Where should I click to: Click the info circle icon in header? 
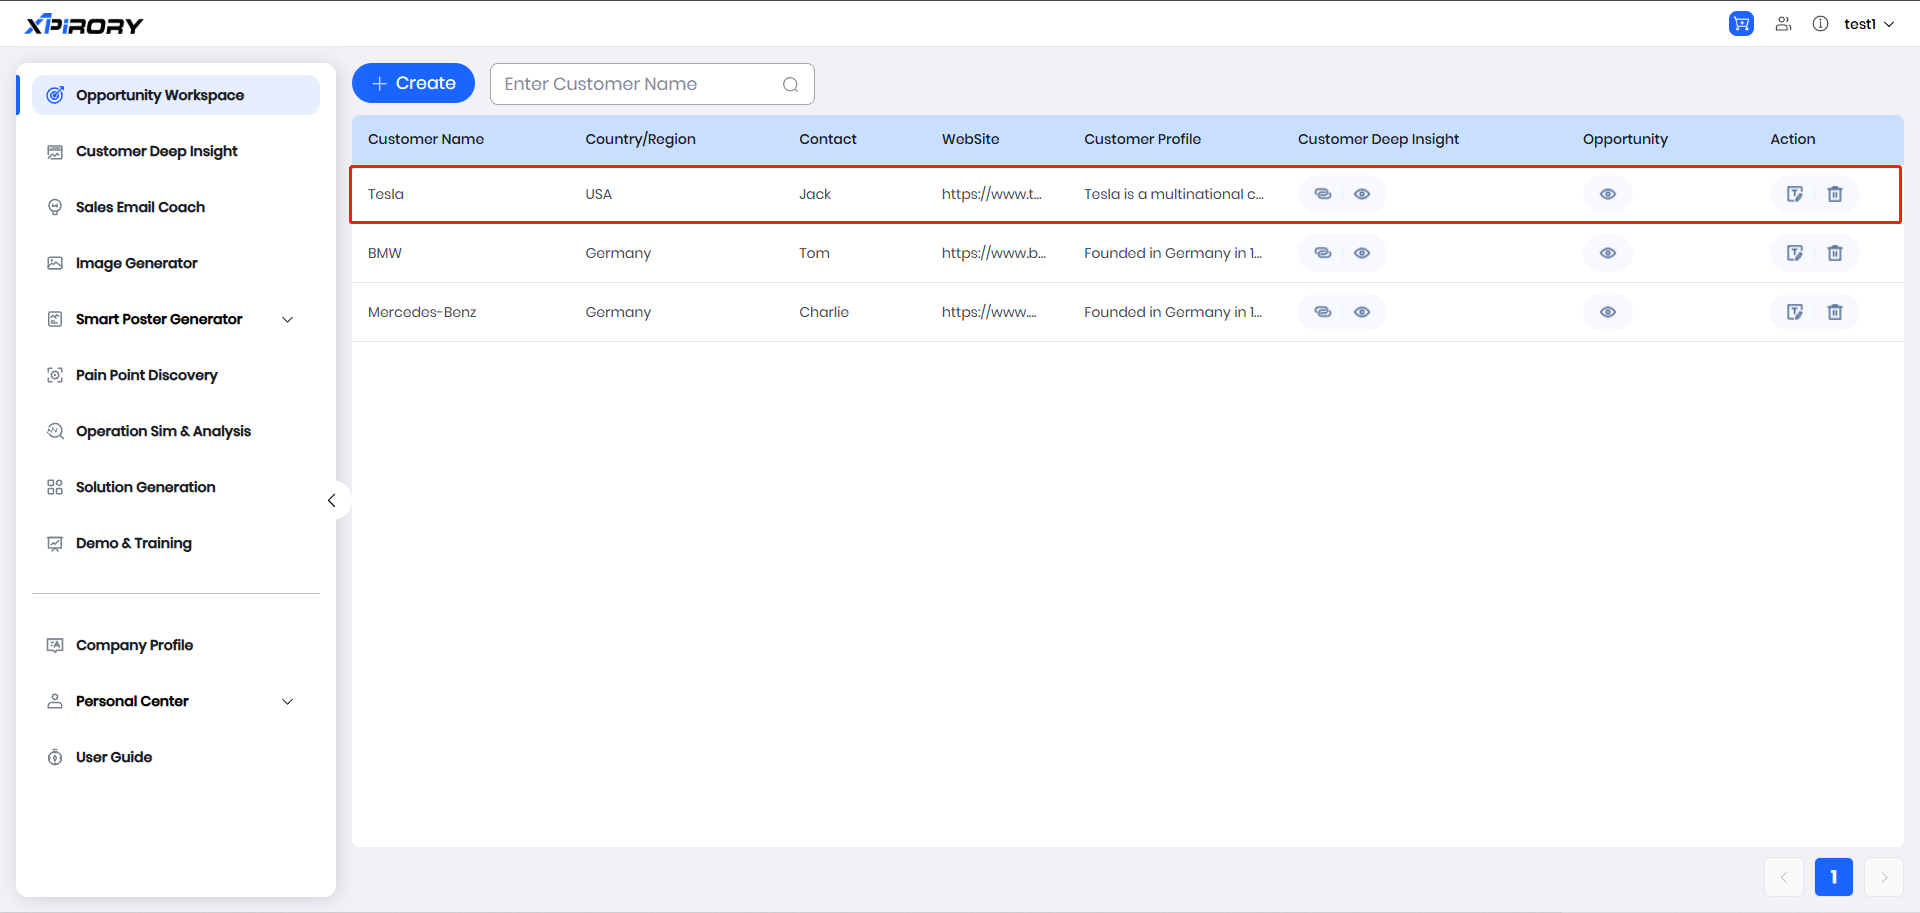(x=1820, y=24)
